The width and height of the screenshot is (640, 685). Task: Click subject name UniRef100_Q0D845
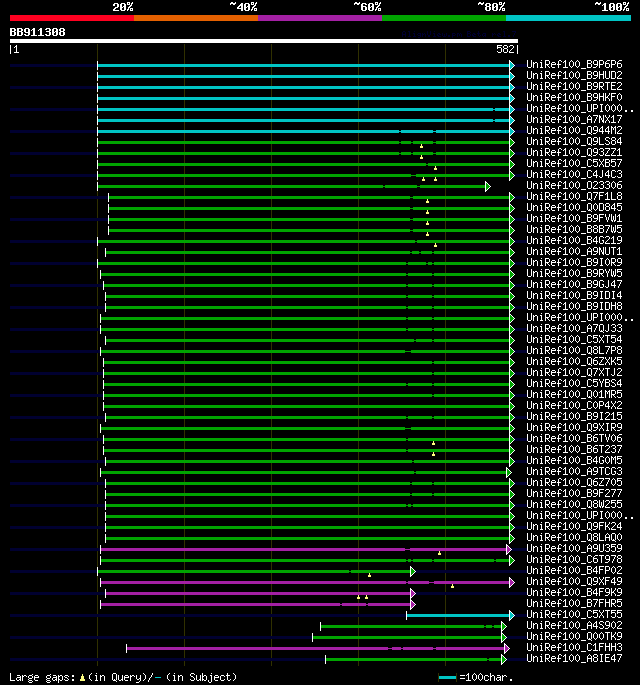(574, 208)
